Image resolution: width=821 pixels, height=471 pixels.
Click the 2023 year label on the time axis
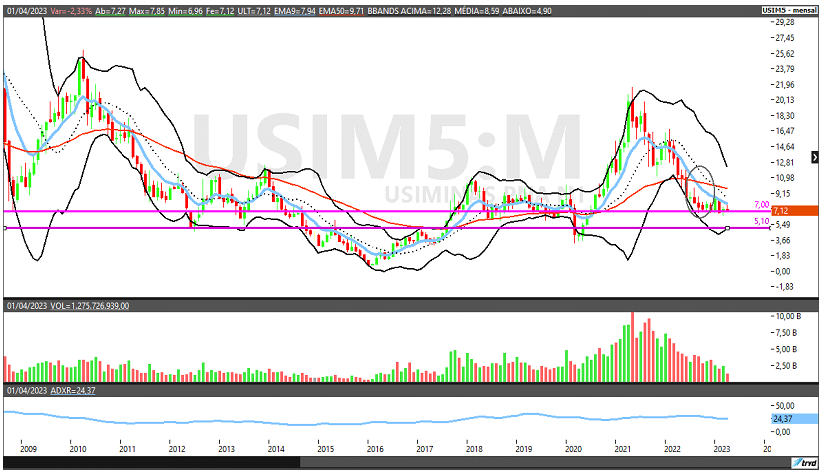[x=722, y=448]
